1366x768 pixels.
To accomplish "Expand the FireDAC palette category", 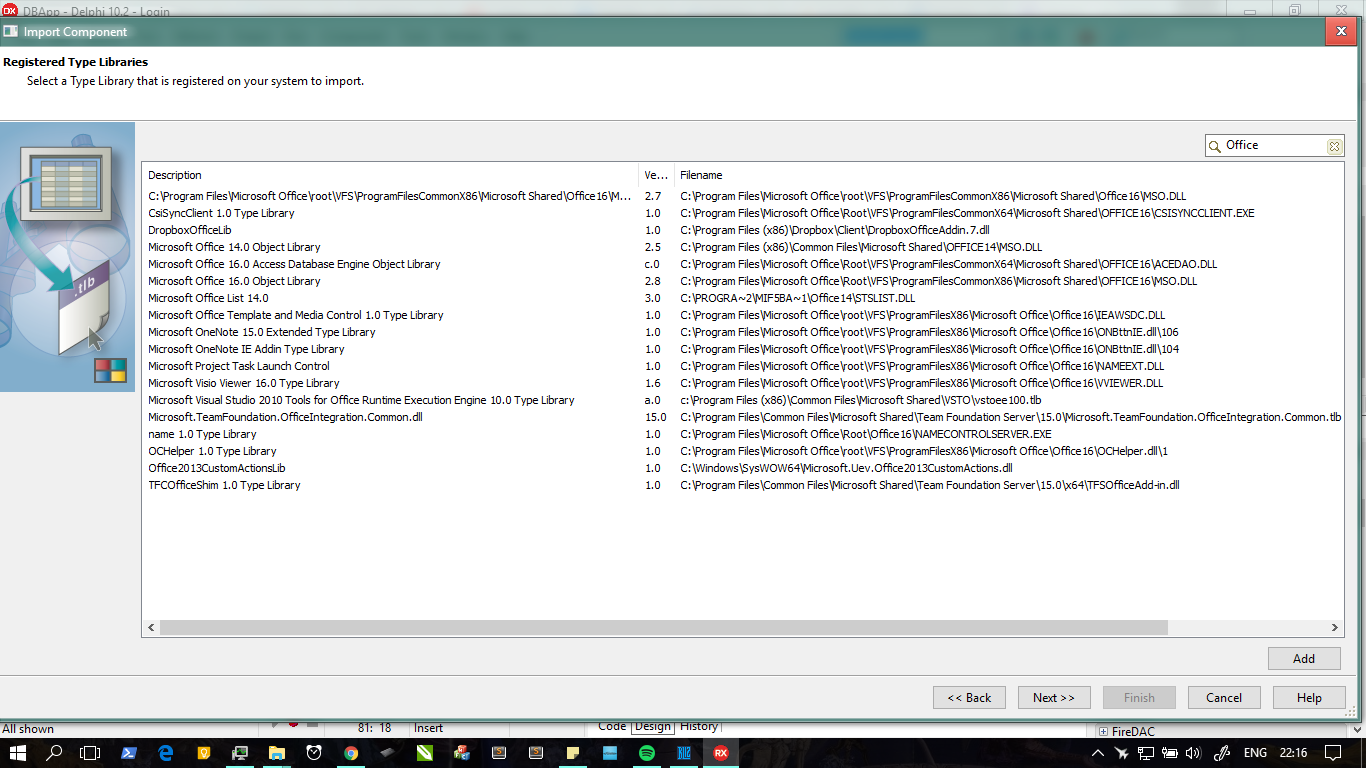I will [1103, 731].
